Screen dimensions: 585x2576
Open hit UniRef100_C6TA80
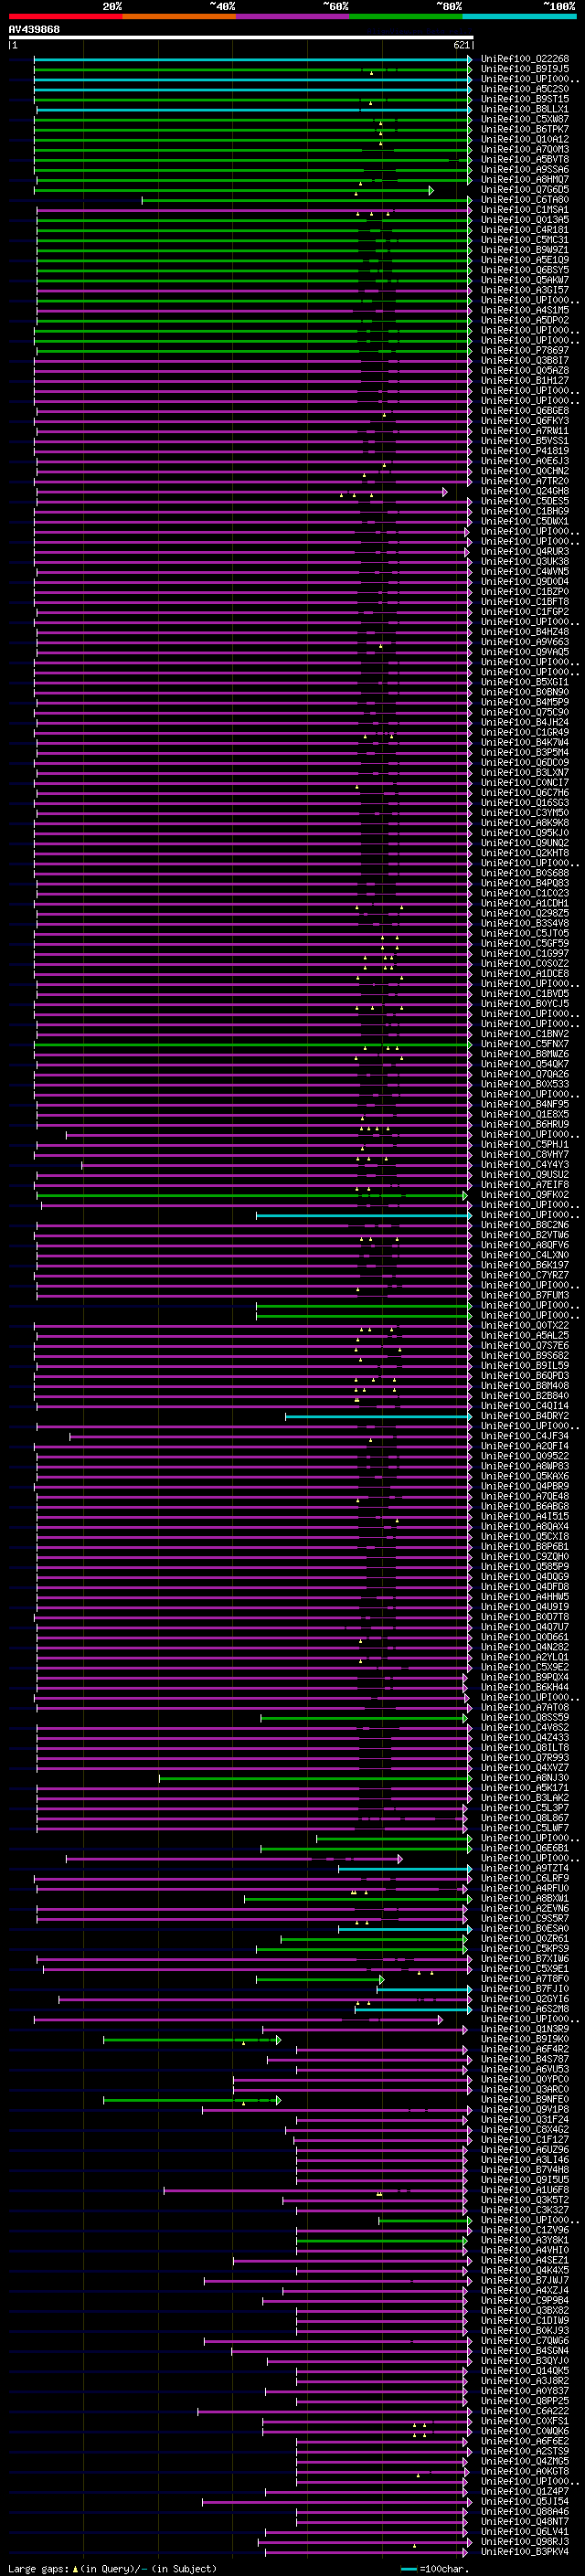click(524, 199)
